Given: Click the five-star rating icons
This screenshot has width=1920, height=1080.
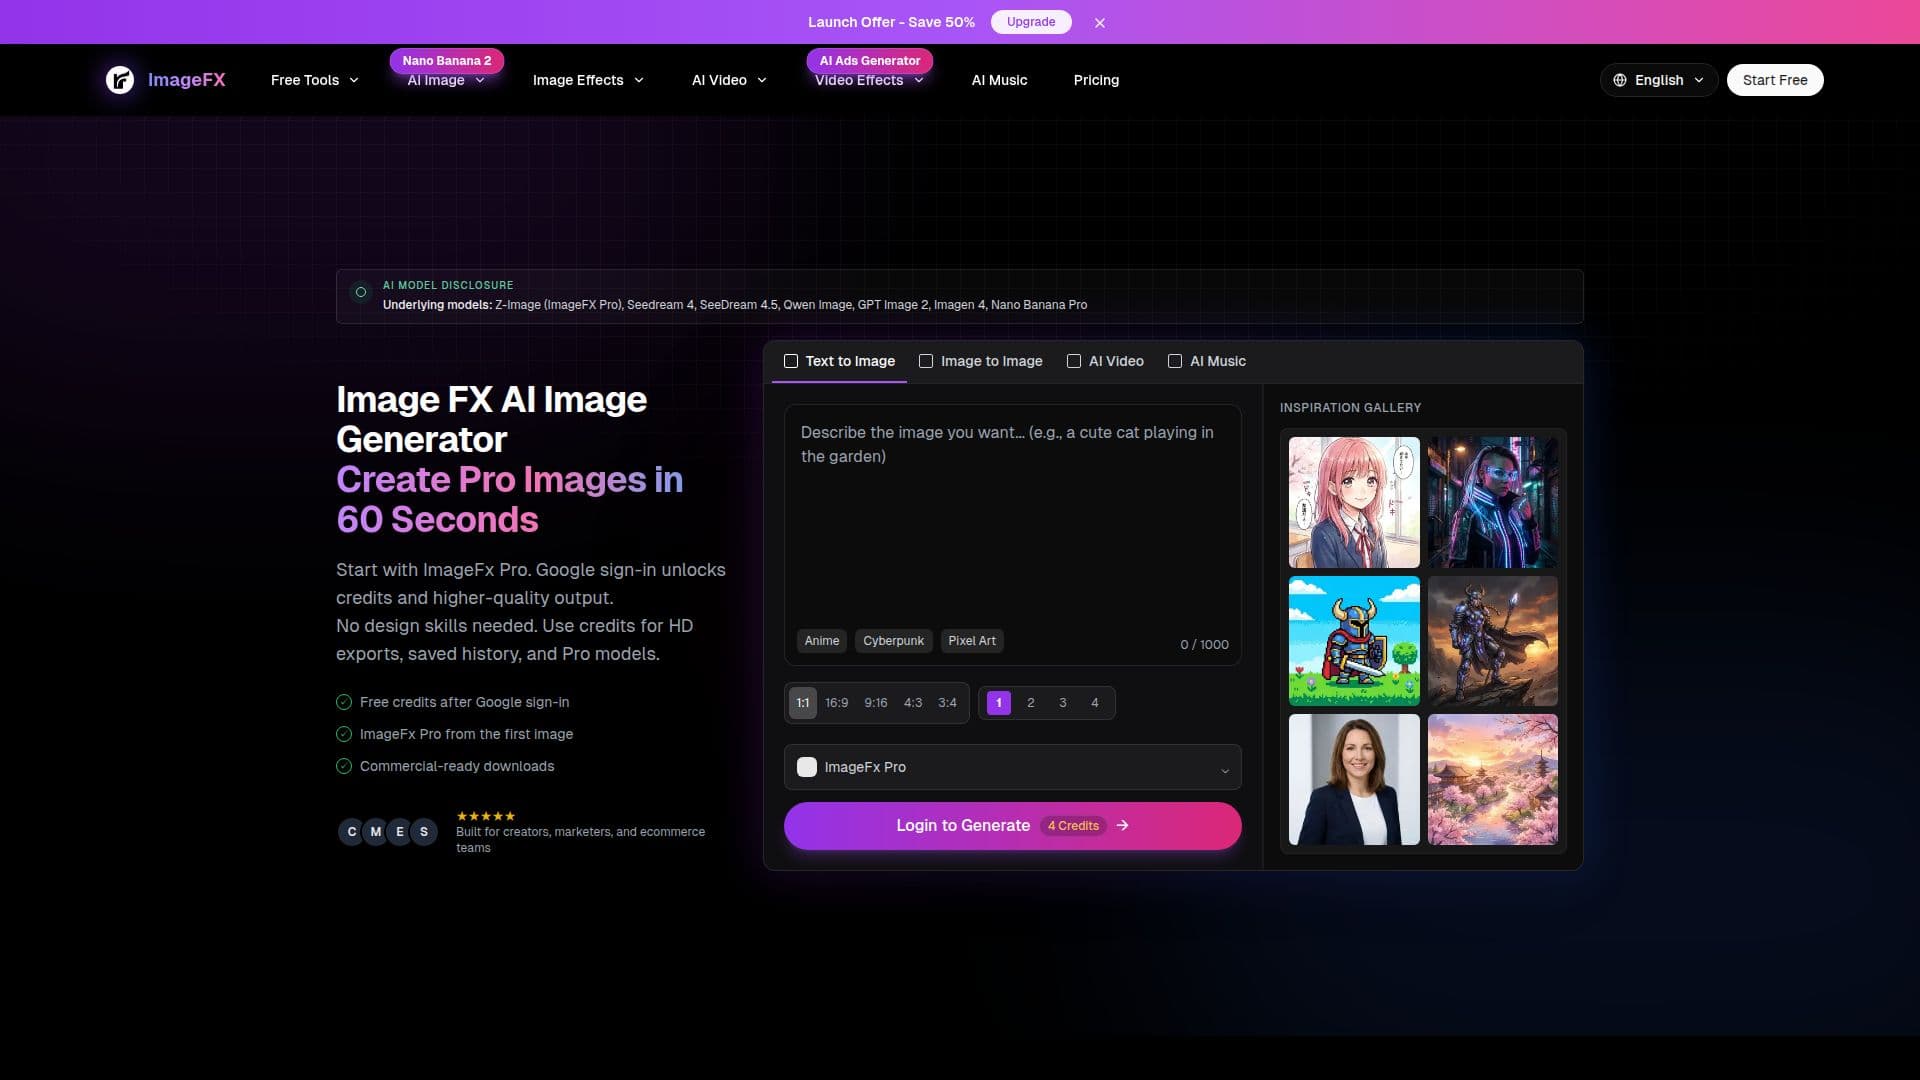Looking at the screenshot, I should 486,816.
